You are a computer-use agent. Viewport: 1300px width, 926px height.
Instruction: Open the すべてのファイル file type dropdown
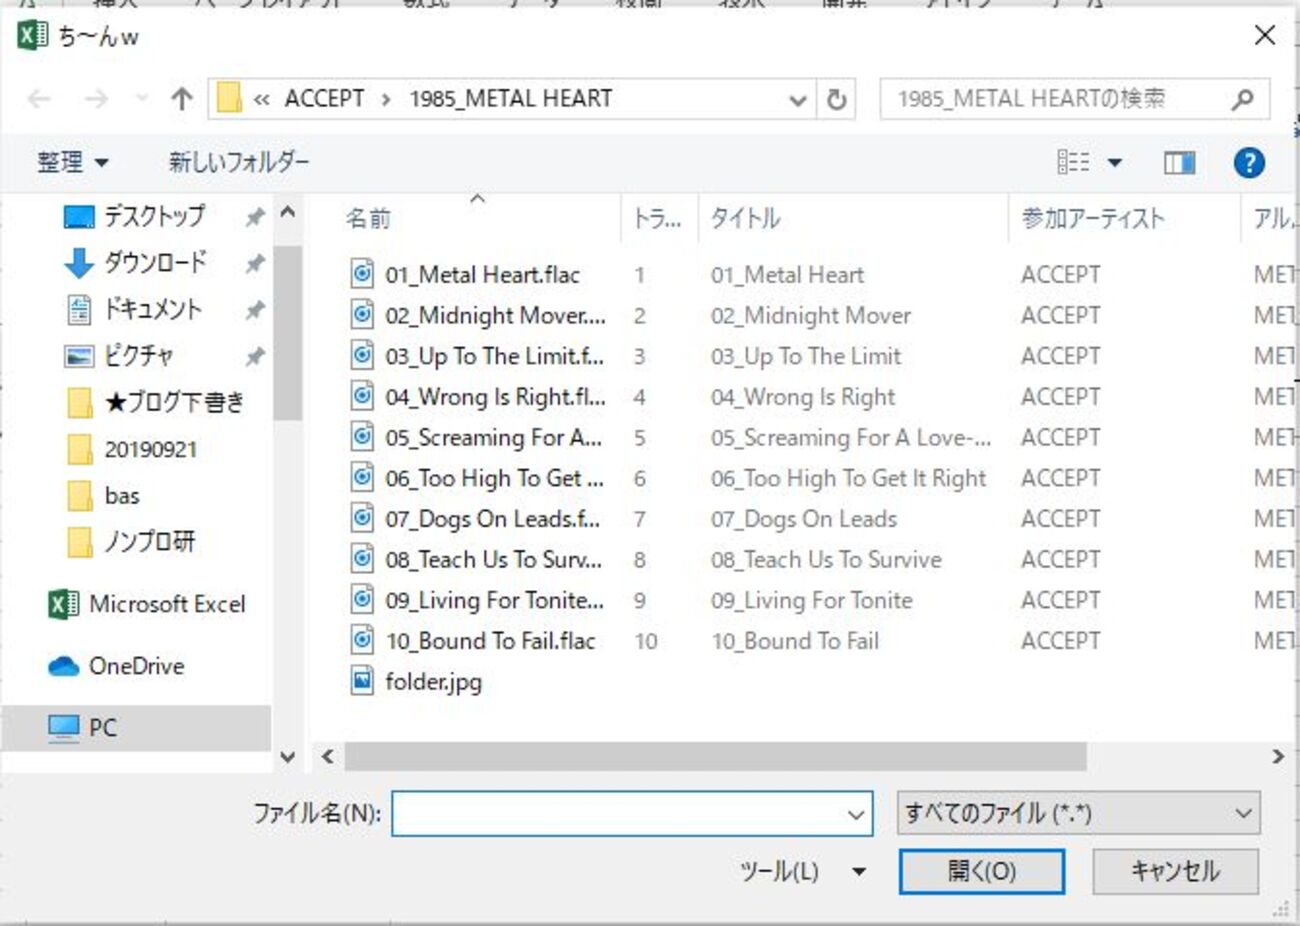1079,814
